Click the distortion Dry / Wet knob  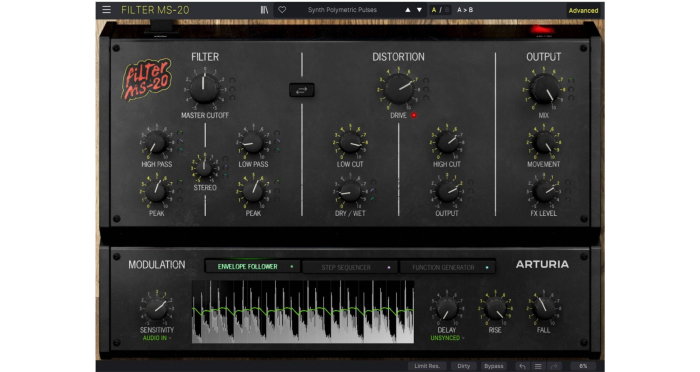pos(350,192)
